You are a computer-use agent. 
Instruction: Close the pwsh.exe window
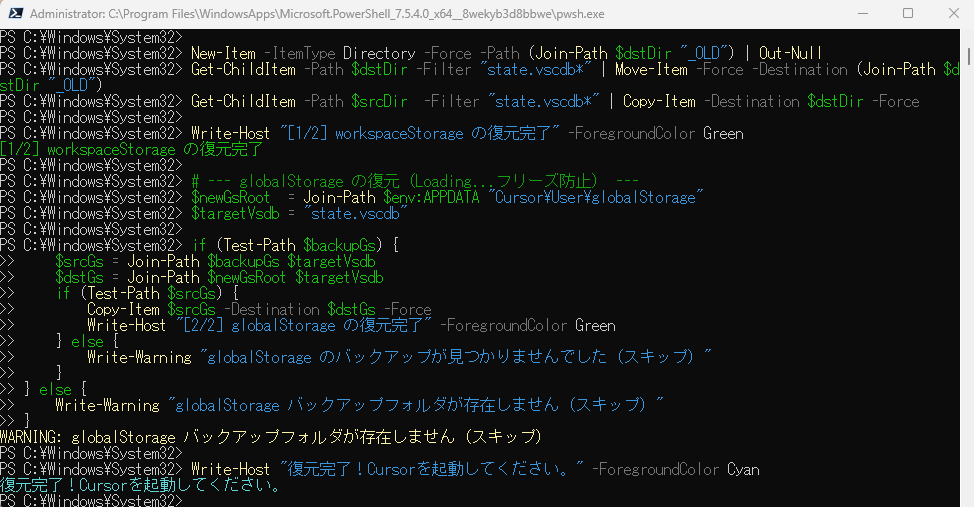[951, 14]
